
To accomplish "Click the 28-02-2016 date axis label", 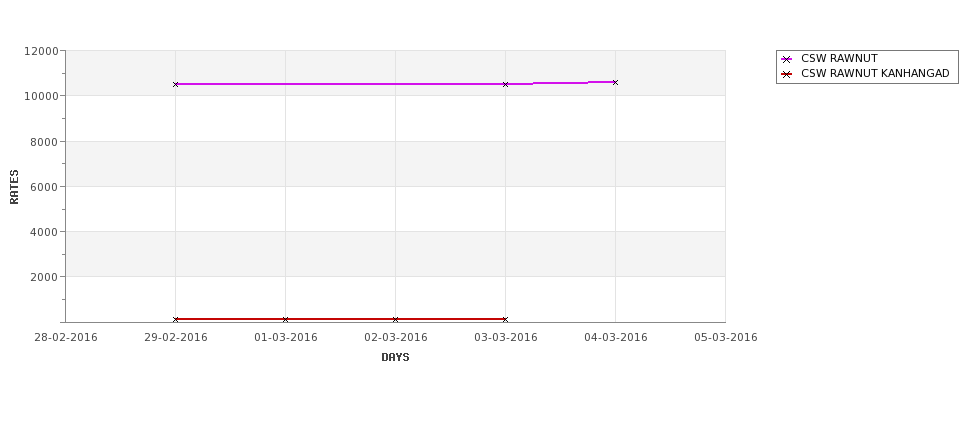I will (66, 337).
